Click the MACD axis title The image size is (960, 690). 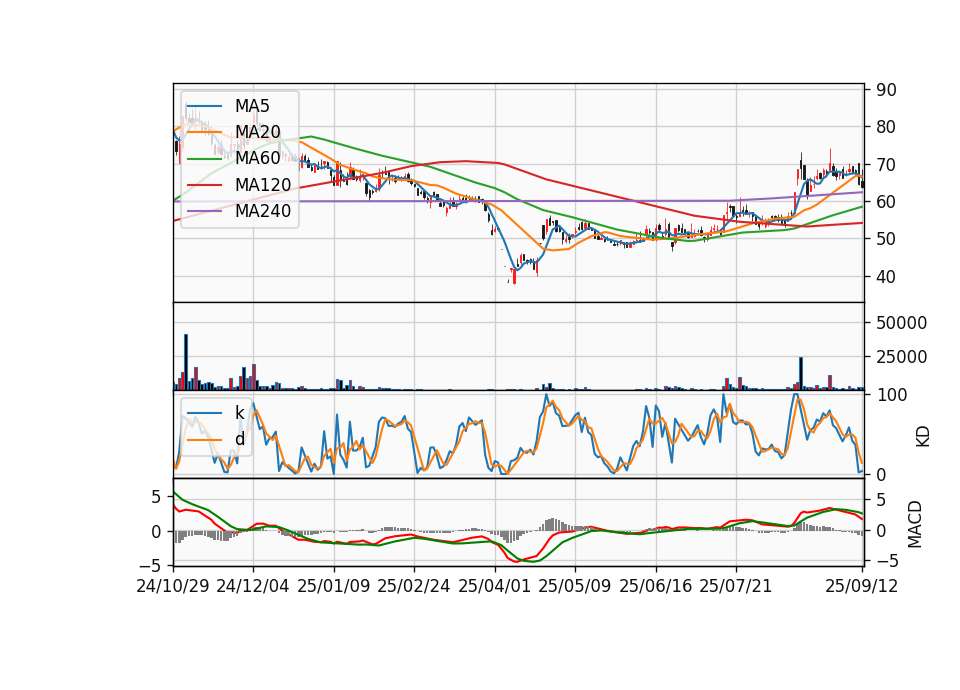coord(915,525)
